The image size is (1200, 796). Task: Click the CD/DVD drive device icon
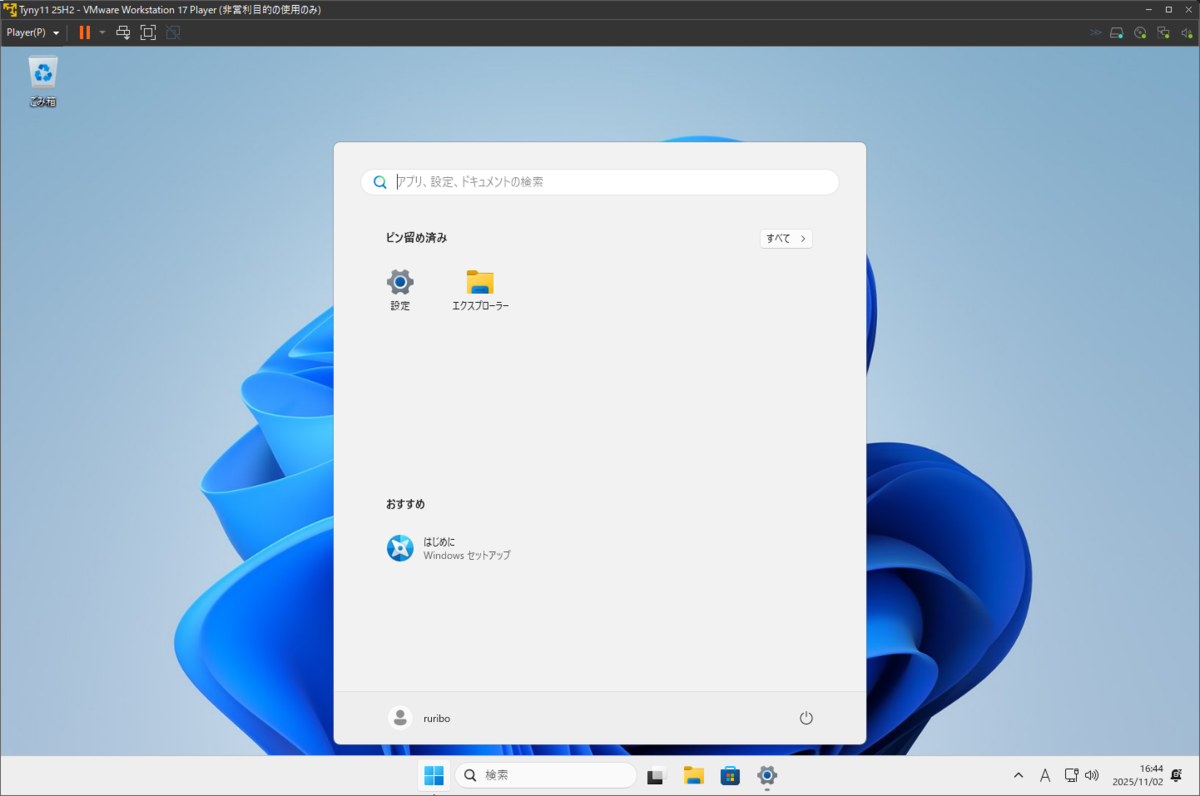click(1141, 32)
